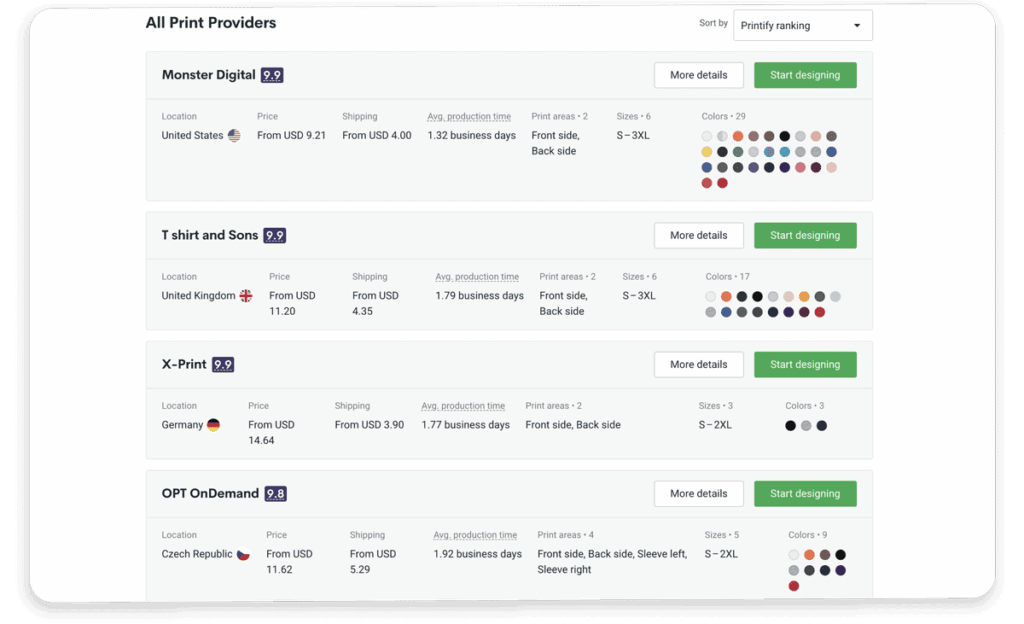Viewport: 1024px width, 624px height.
Task: Click the 1.92 business days value
Action: (477, 555)
